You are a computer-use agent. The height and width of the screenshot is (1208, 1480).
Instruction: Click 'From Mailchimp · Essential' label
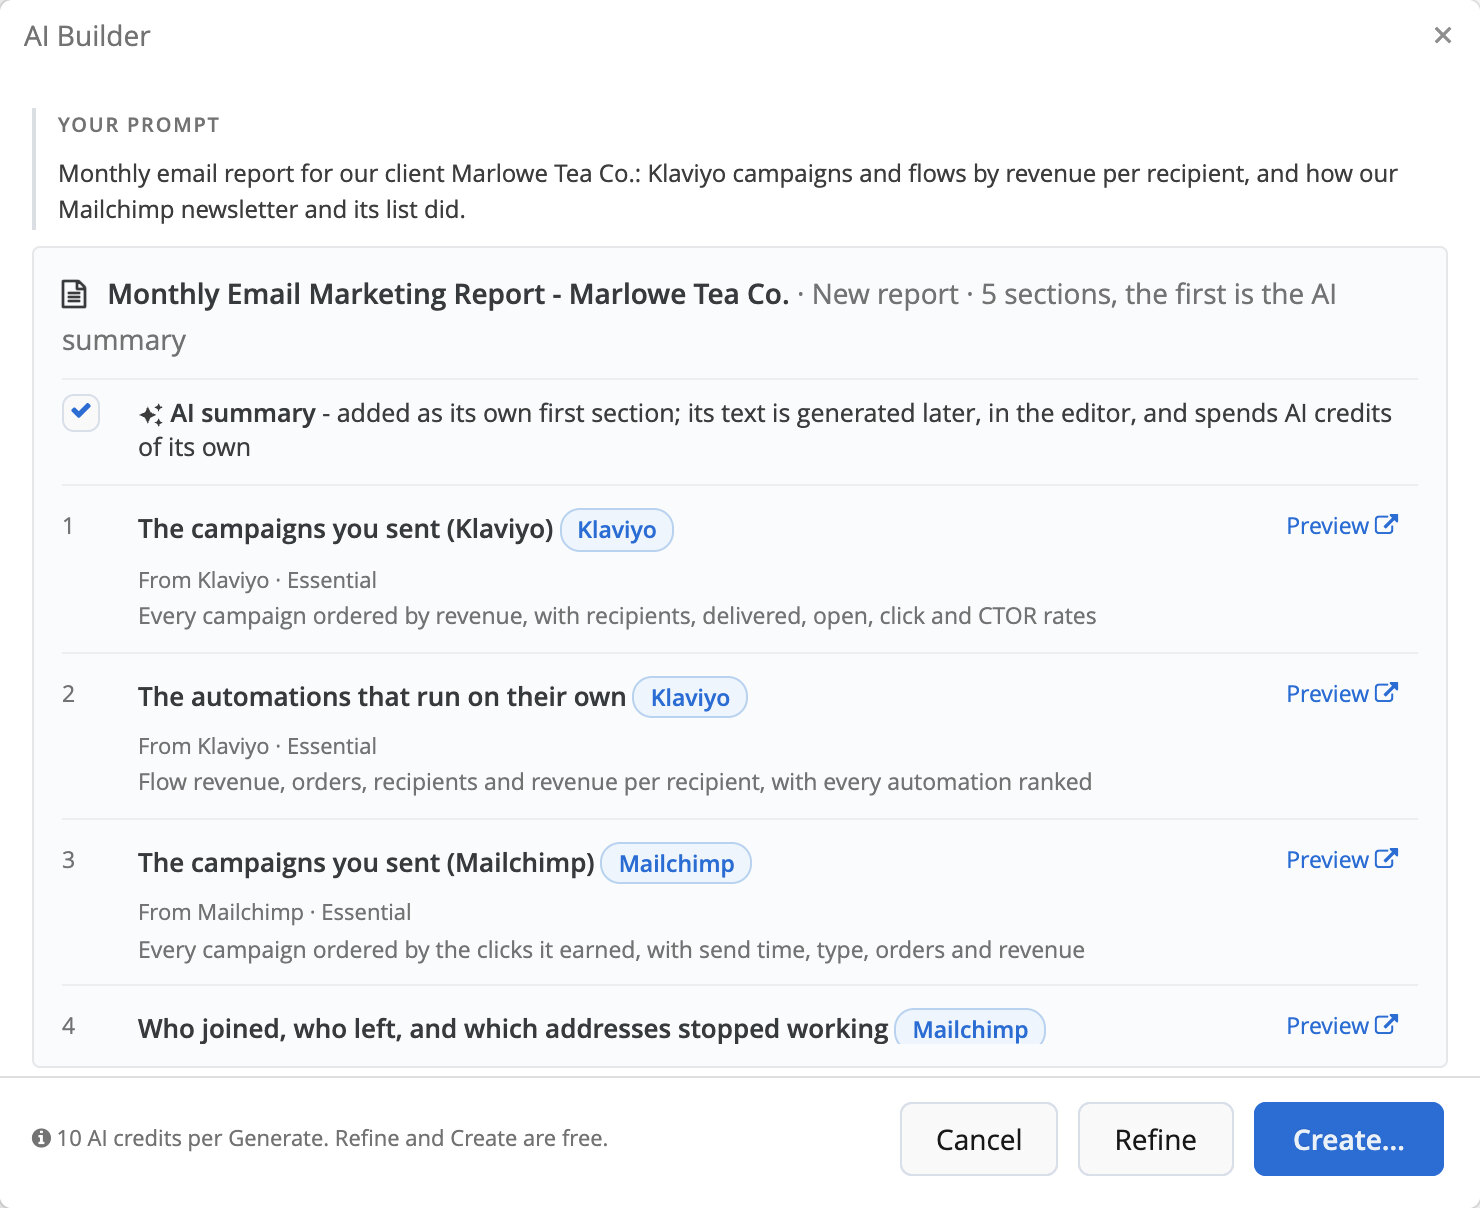coord(275,912)
